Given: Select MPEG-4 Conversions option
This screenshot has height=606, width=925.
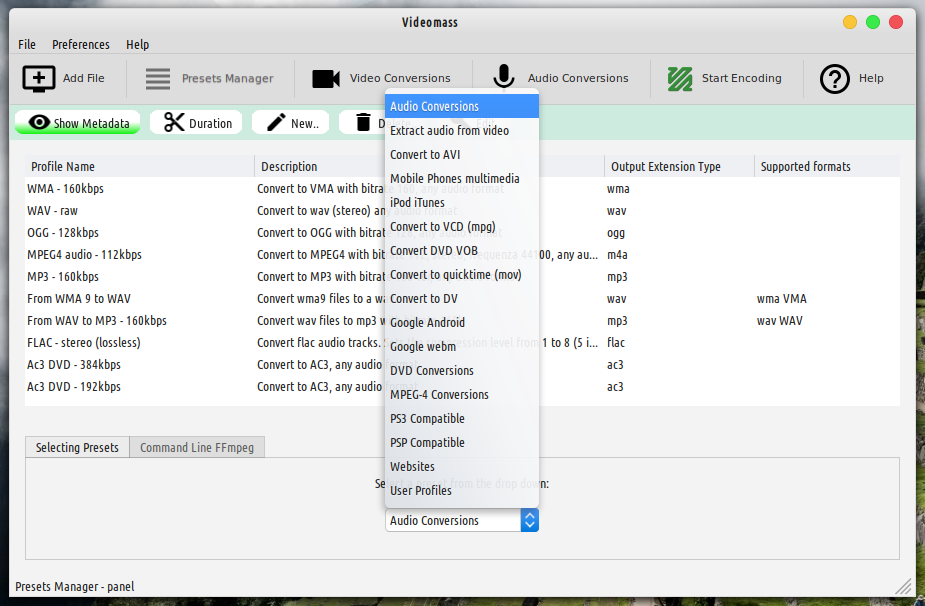Looking at the screenshot, I should (x=462, y=394).
